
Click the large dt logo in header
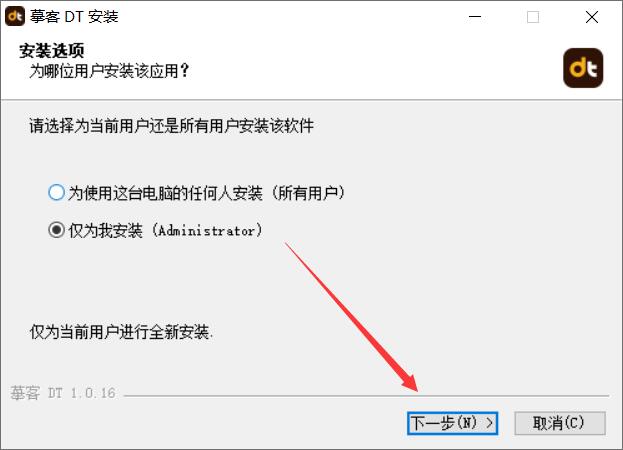click(583, 68)
